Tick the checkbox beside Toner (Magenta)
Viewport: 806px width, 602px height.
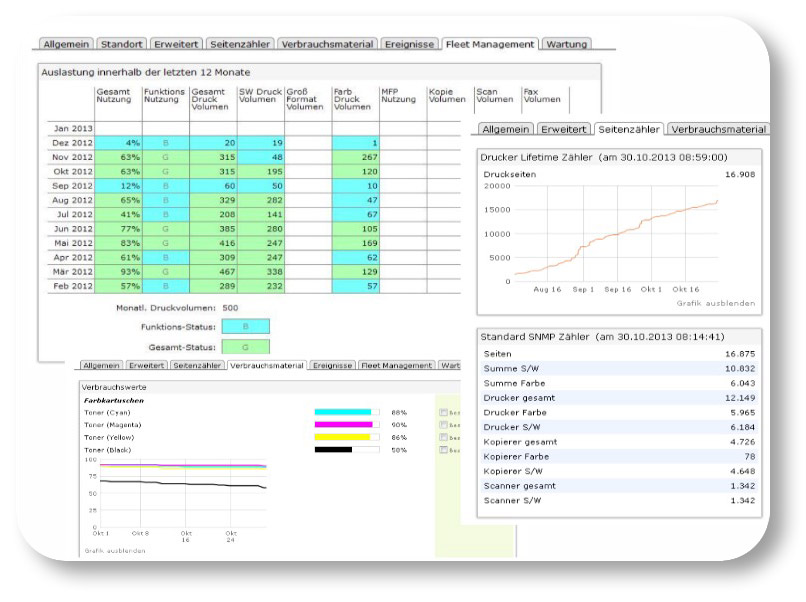(443, 425)
